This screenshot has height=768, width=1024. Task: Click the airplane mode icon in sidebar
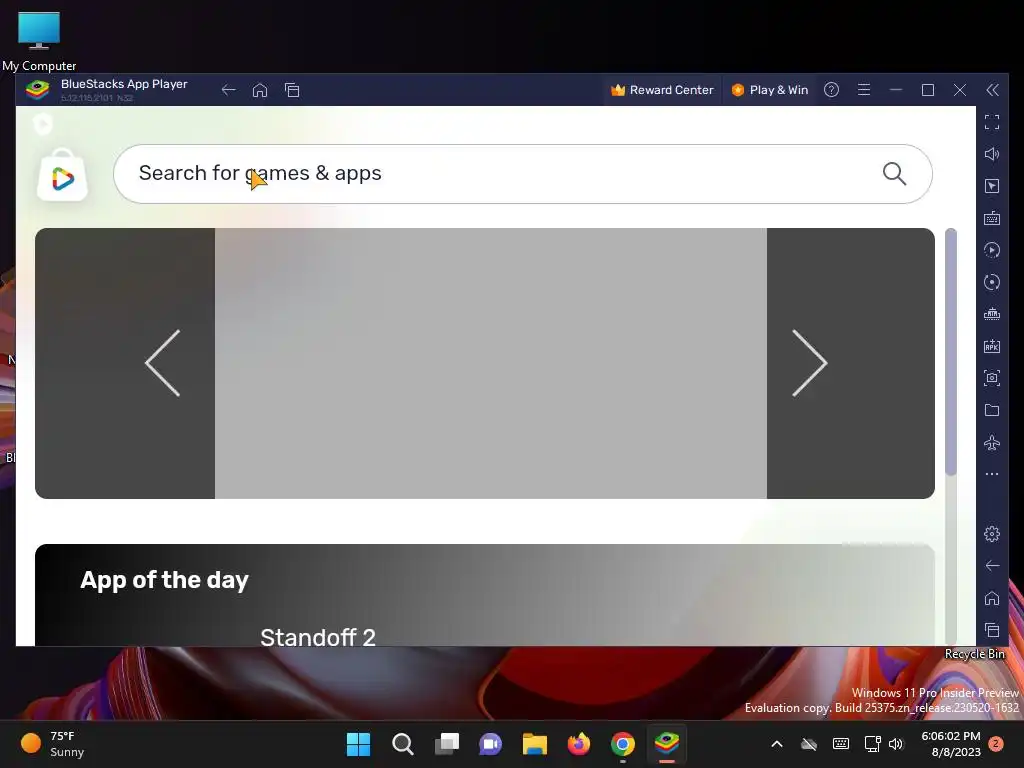992,442
